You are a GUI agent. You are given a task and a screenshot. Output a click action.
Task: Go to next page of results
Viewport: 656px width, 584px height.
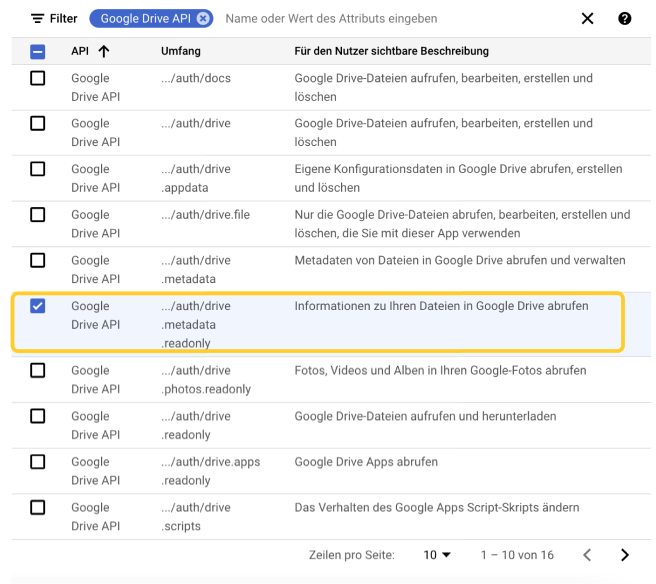(x=625, y=555)
